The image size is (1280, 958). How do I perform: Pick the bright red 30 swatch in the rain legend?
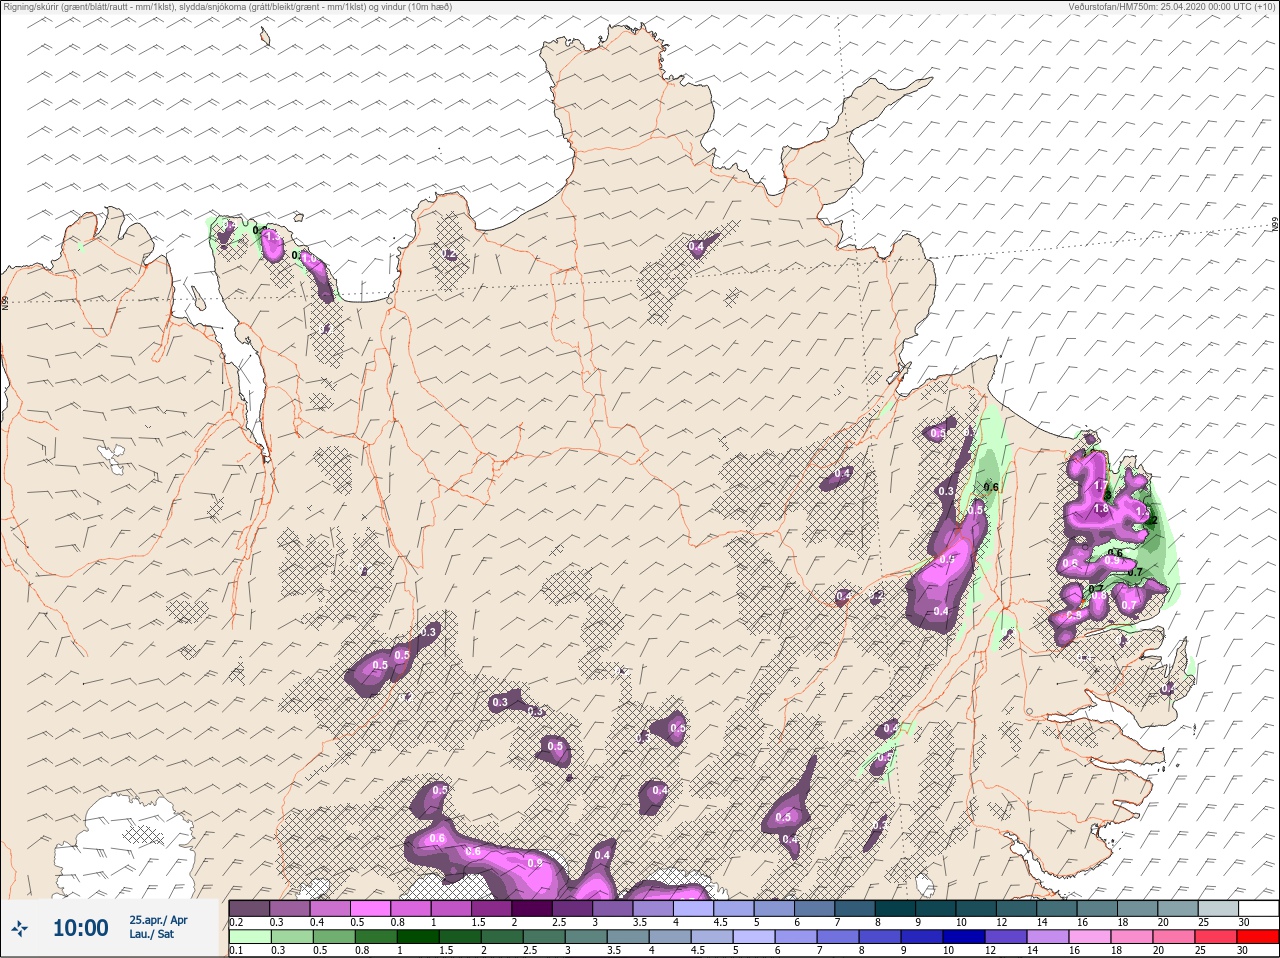point(1258,939)
